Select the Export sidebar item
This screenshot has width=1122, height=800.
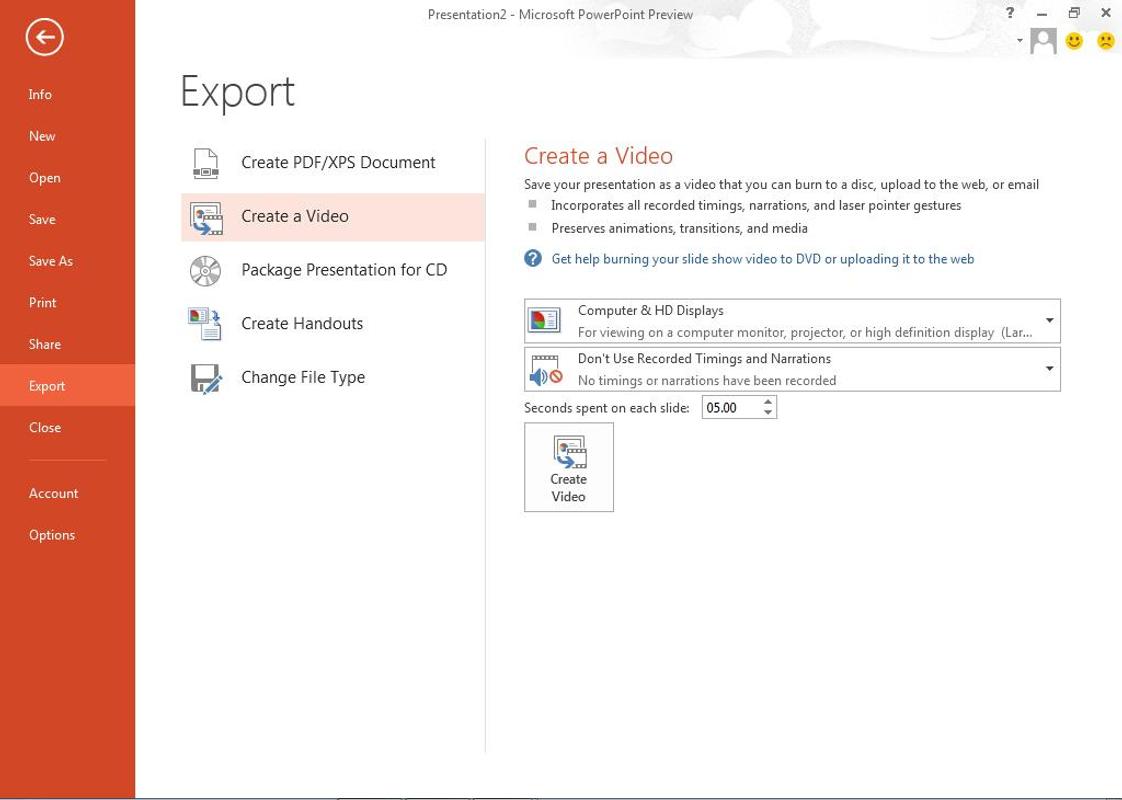pyautogui.click(x=67, y=385)
